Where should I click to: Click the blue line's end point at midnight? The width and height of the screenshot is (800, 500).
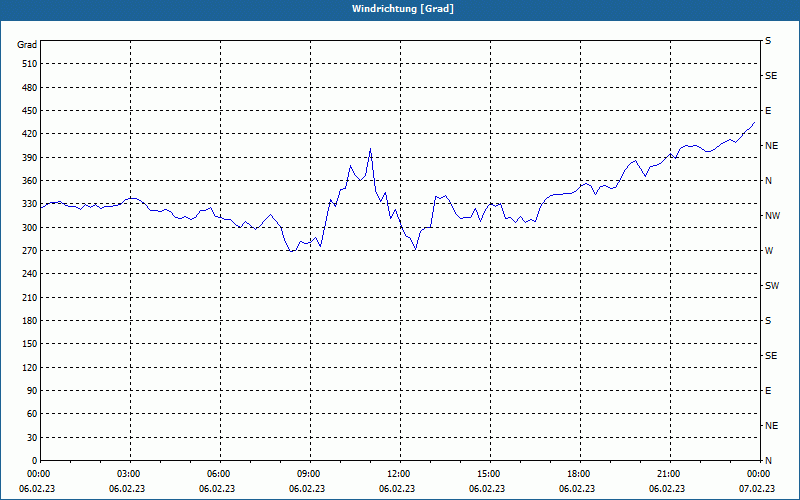coord(754,122)
